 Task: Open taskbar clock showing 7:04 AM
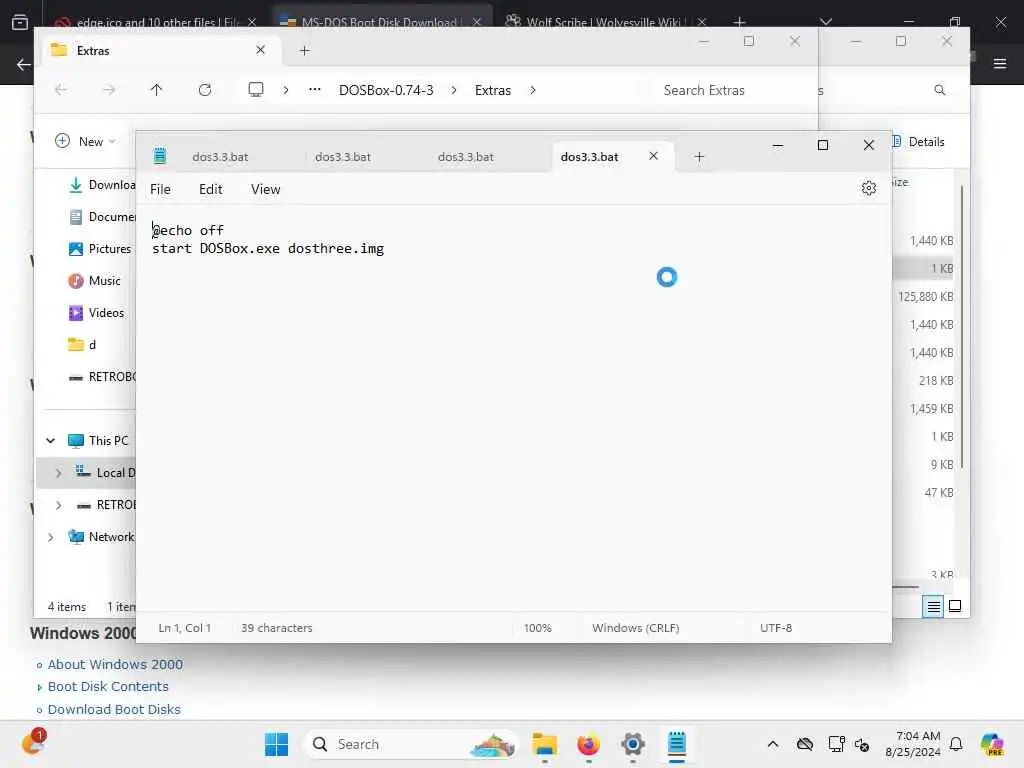click(x=912, y=744)
